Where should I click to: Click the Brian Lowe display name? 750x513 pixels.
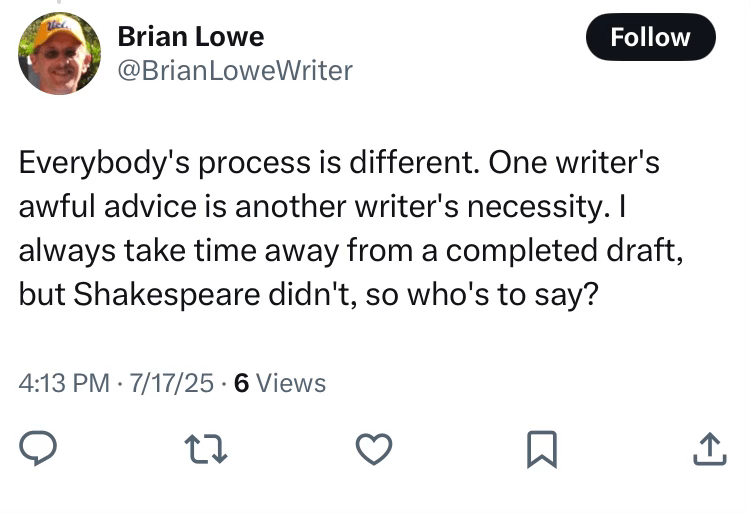pos(191,37)
